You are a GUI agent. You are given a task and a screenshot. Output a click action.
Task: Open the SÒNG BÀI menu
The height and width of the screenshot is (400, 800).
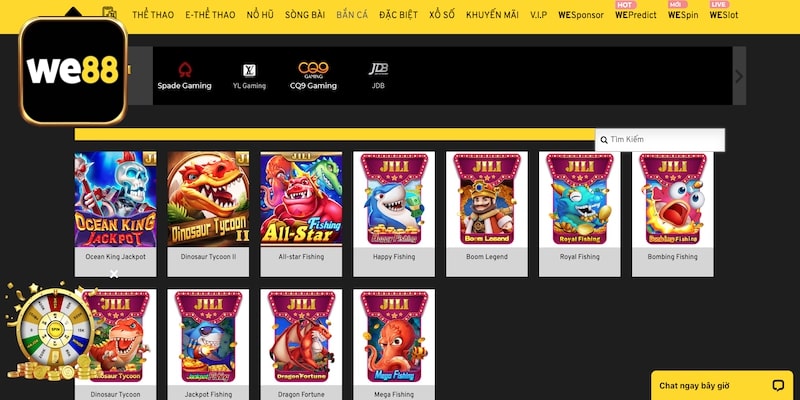click(x=305, y=15)
